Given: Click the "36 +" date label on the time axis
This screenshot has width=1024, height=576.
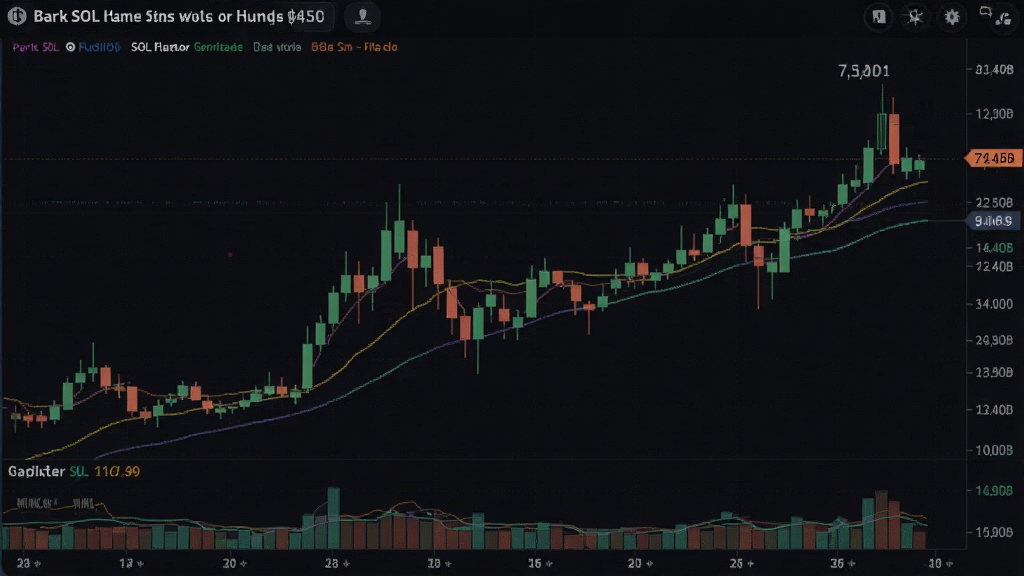Looking at the screenshot, I should click(842, 563).
